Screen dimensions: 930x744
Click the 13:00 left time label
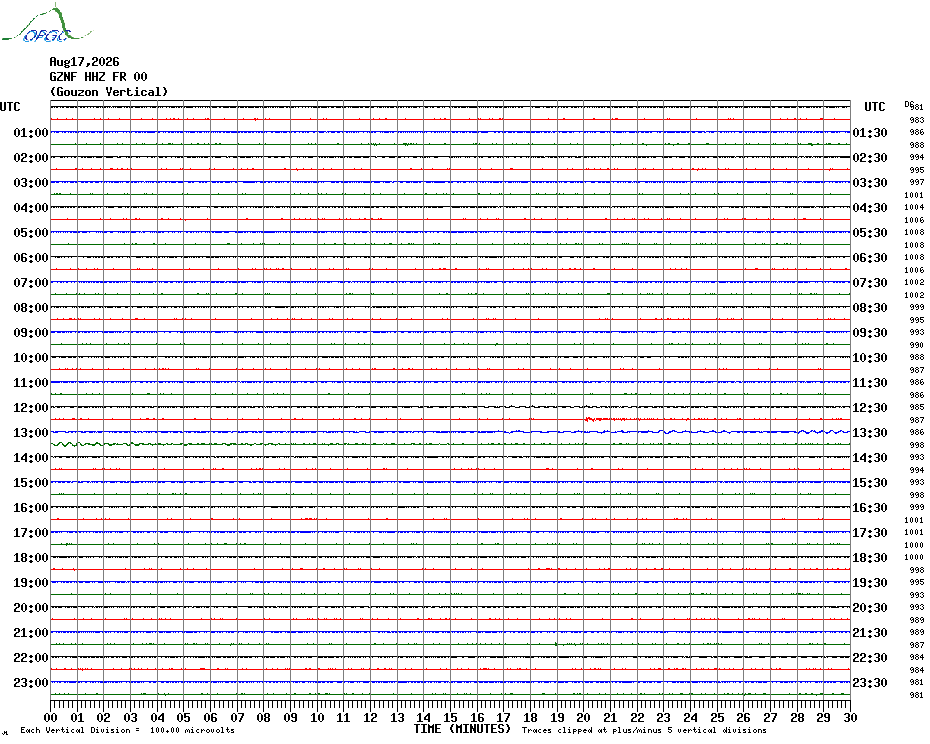31,433
